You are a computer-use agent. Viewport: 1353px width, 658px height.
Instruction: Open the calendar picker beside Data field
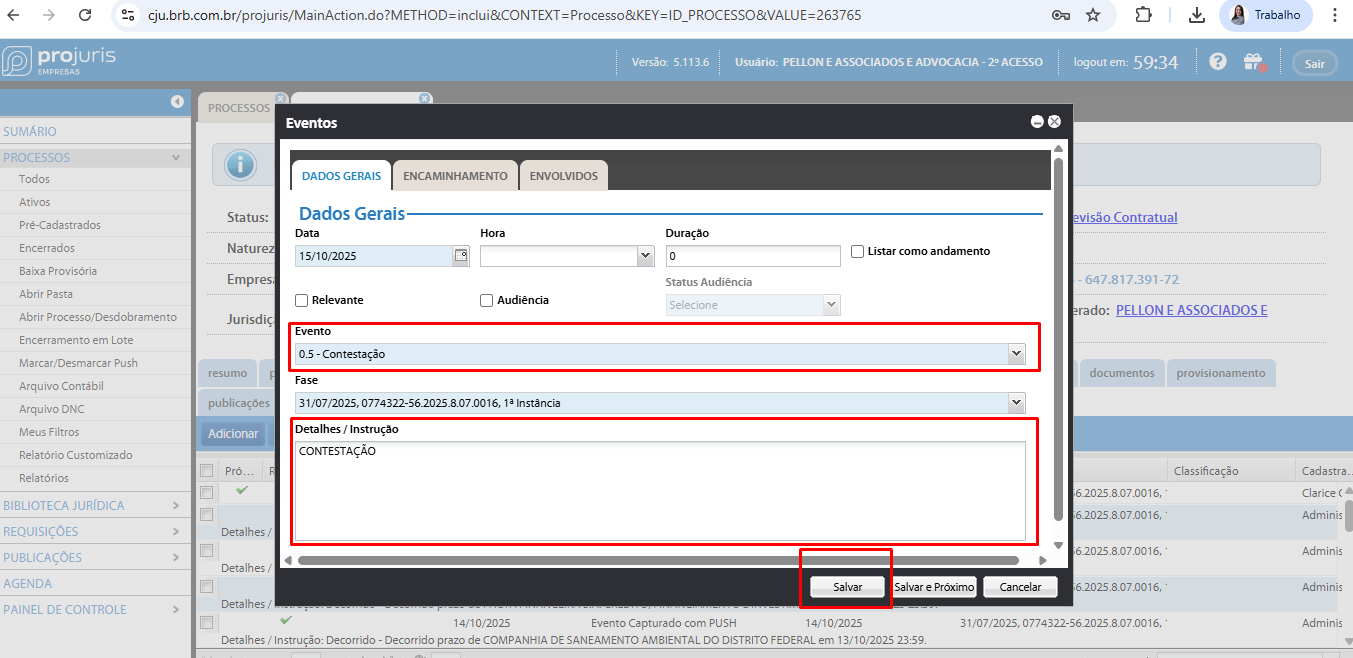pyautogui.click(x=460, y=256)
